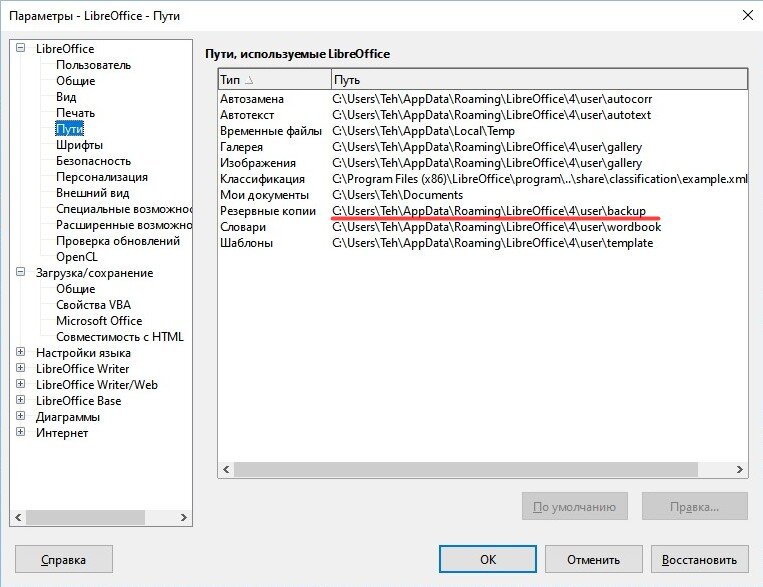
Task: Open Общие under Загрузка/сохранение
Action: [75, 289]
